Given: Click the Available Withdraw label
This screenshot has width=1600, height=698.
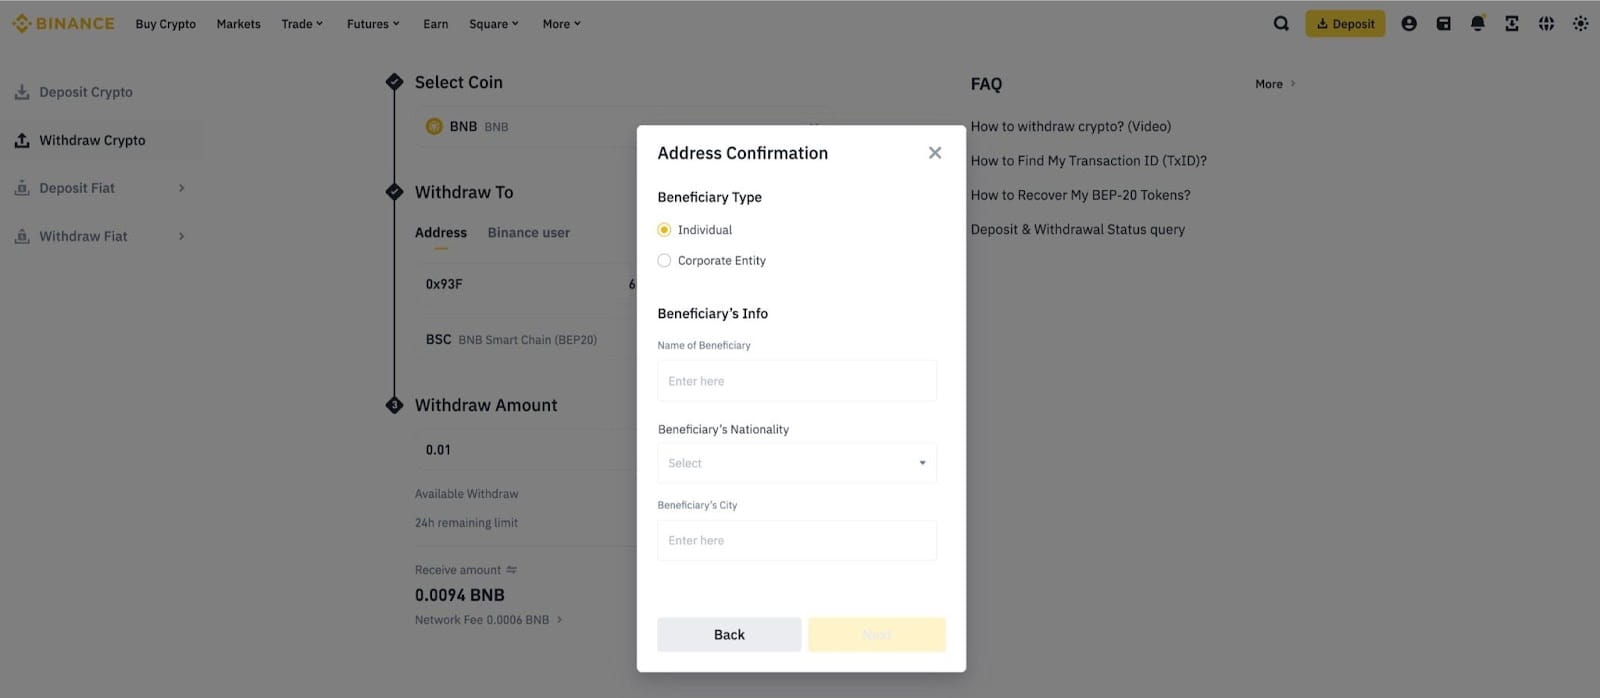Looking at the screenshot, I should click(467, 494).
